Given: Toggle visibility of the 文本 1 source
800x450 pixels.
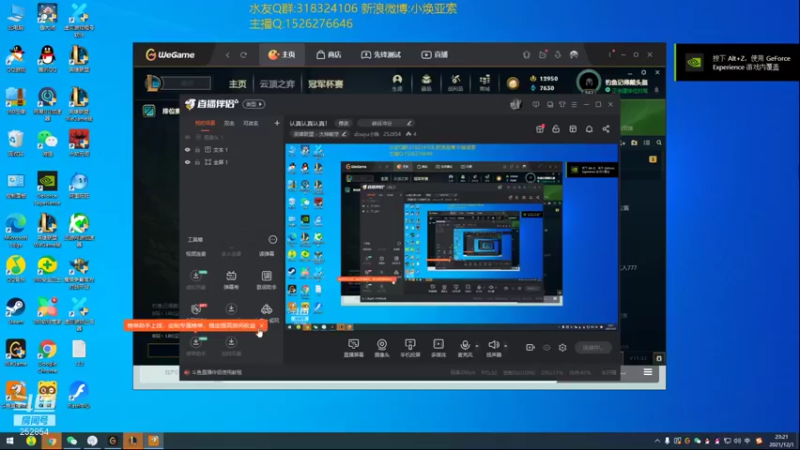Looking at the screenshot, I should click(187, 149).
